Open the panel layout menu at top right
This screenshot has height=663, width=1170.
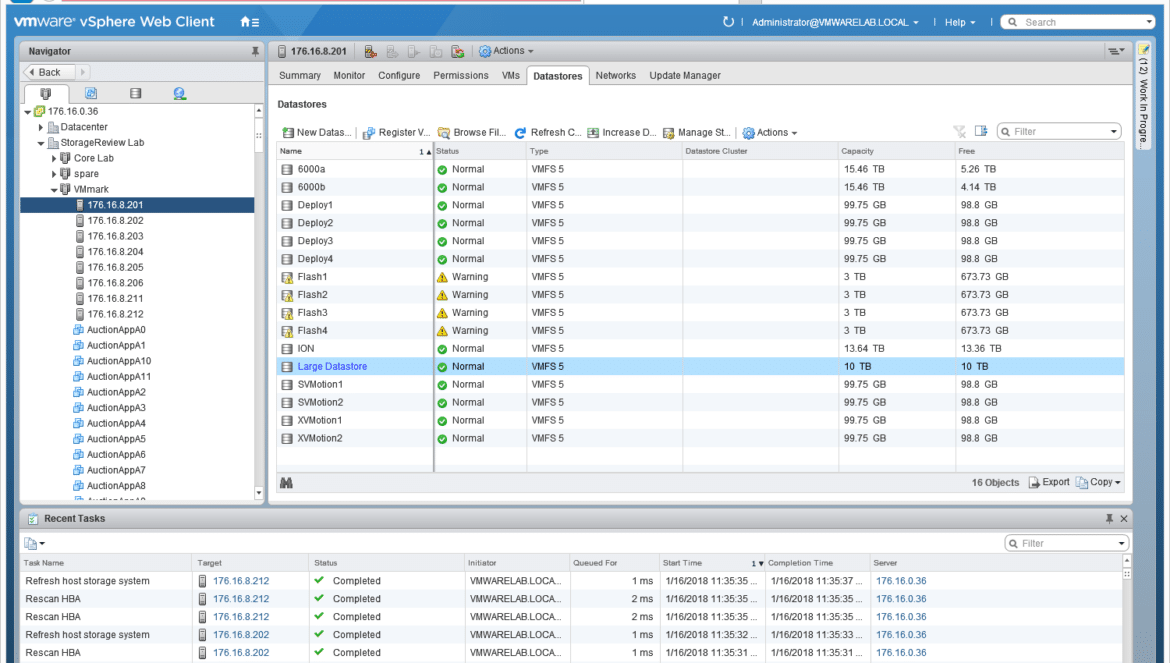tap(1116, 51)
